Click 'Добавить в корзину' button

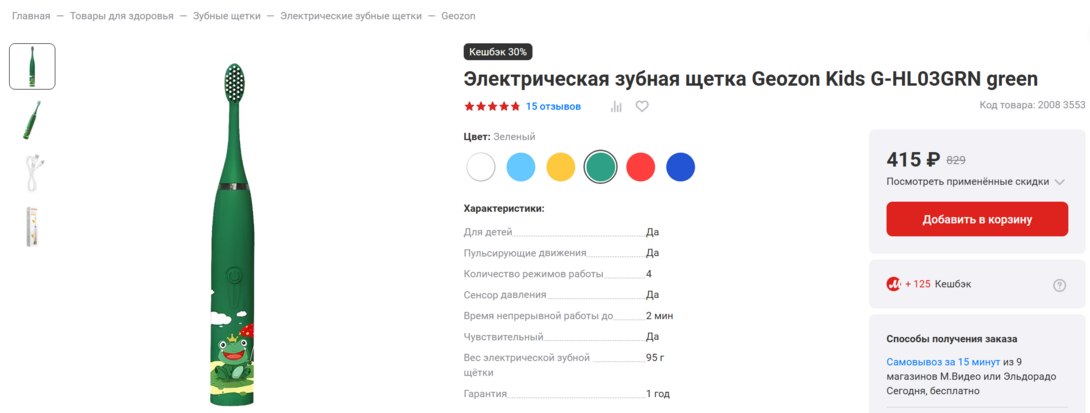(x=977, y=220)
